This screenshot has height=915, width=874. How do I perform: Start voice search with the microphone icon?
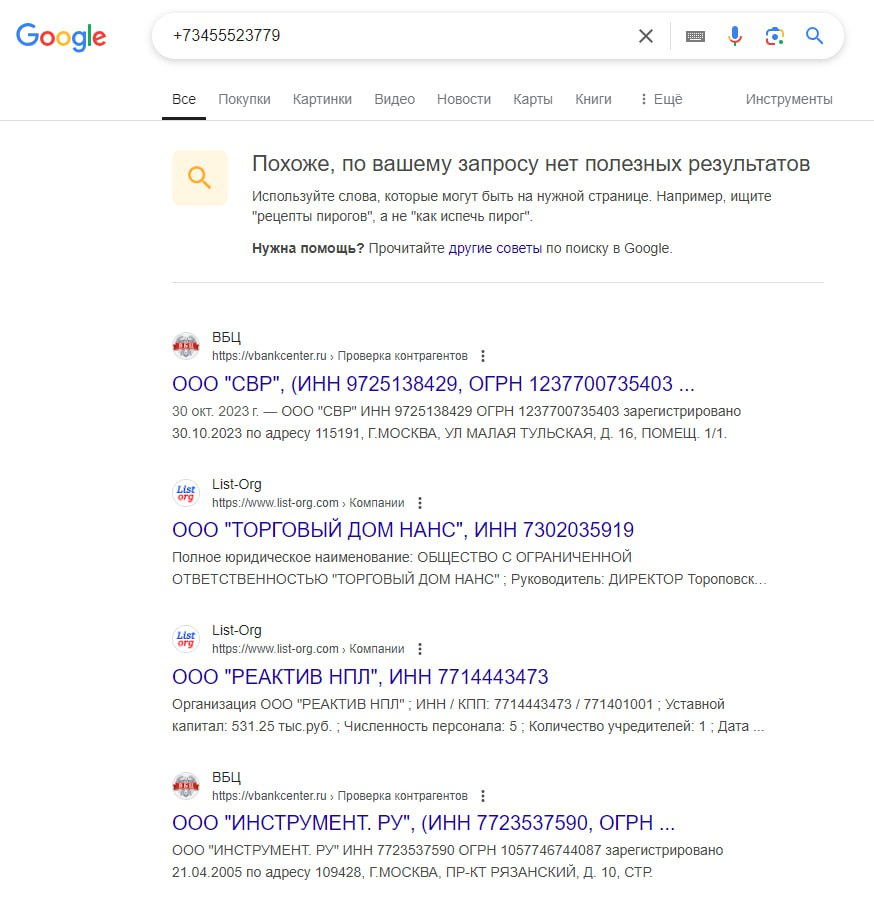point(735,36)
